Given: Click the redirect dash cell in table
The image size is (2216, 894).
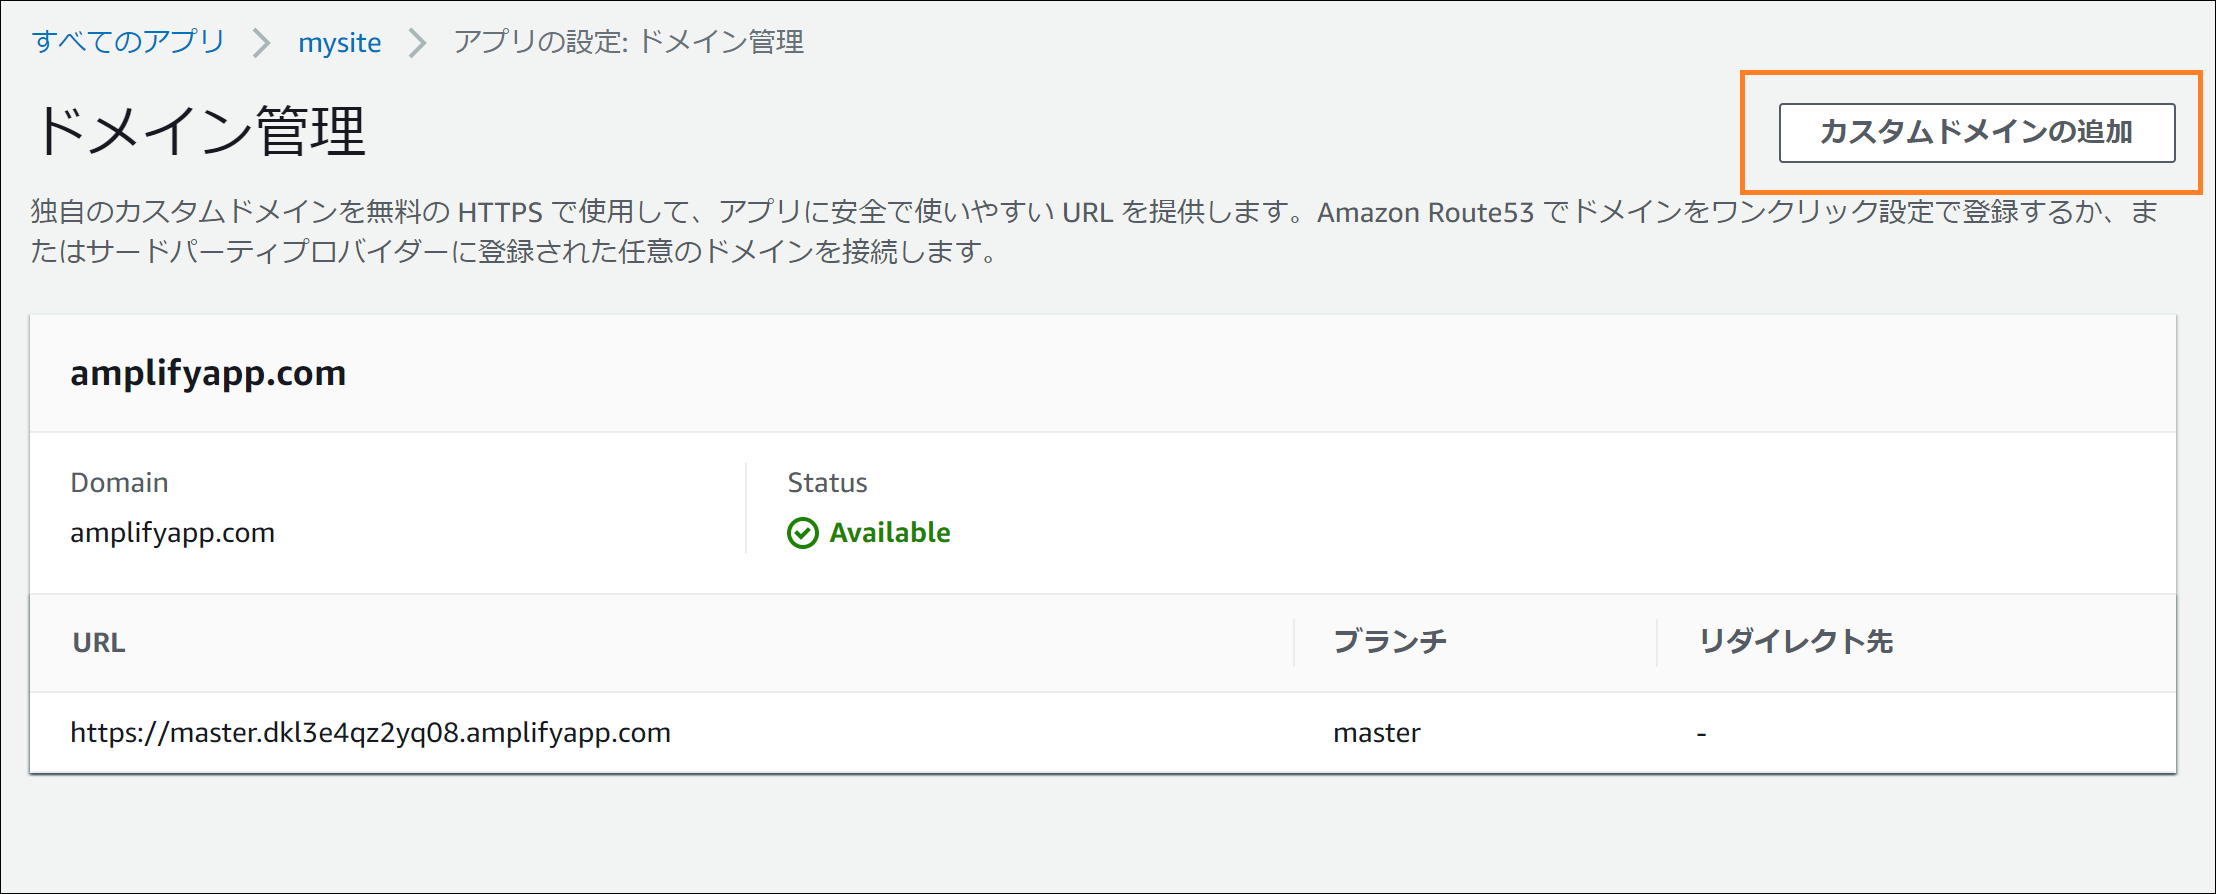Looking at the screenshot, I should (1701, 734).
